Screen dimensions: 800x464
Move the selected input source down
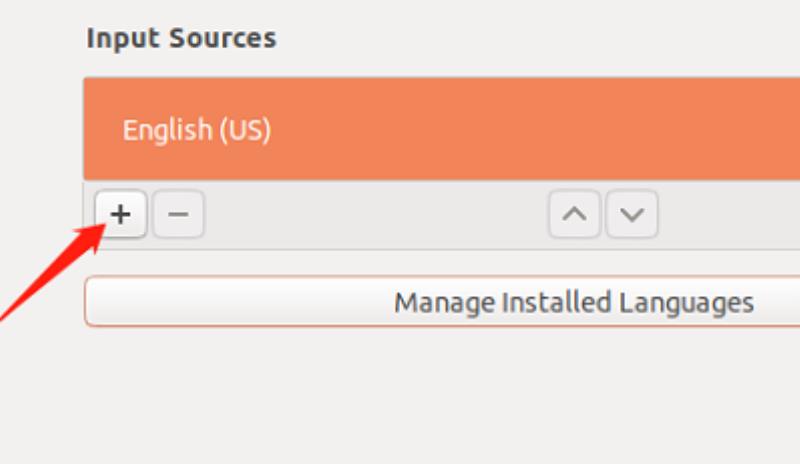pyautogui.click(x=632, y=214)
